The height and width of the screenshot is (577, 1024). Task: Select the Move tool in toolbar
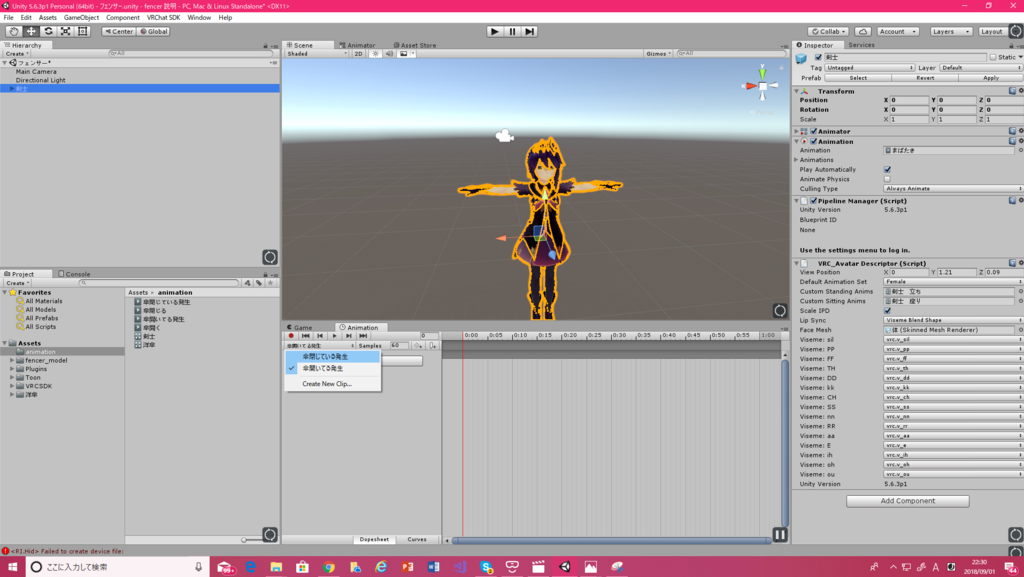point(31,31)
